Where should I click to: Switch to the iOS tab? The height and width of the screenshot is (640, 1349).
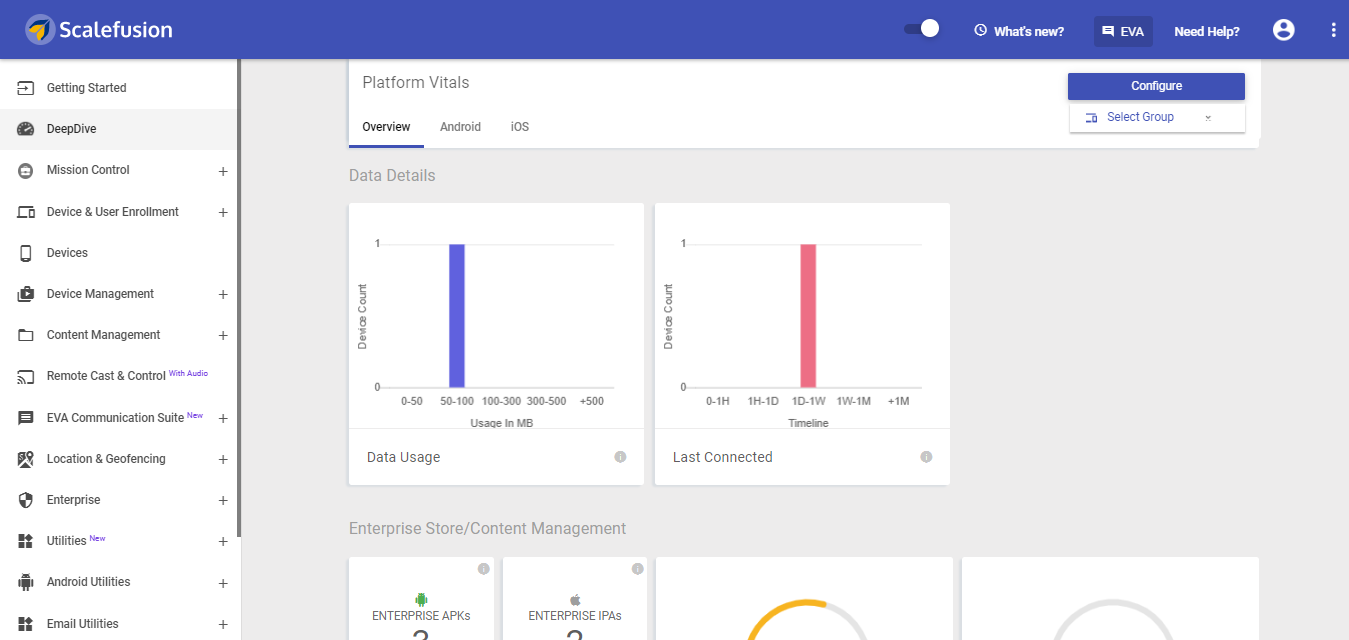click(520, 127)
